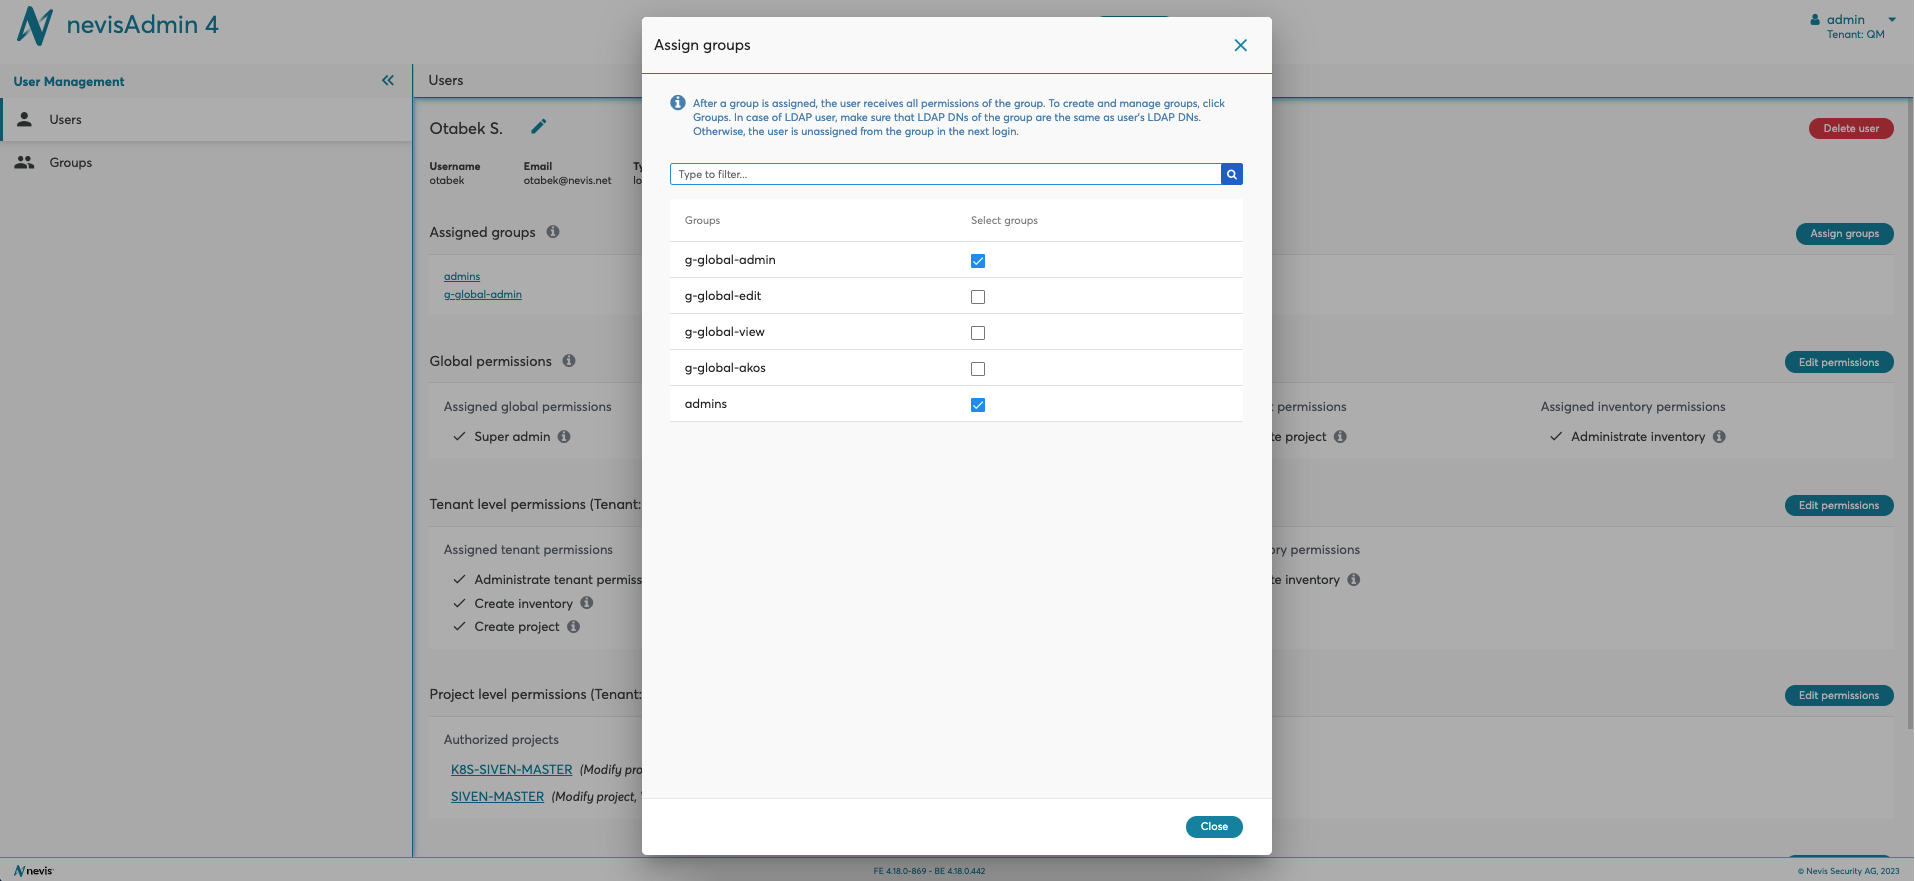
Task: Click info icon beside Create inventory
Action: pos(587,603)
